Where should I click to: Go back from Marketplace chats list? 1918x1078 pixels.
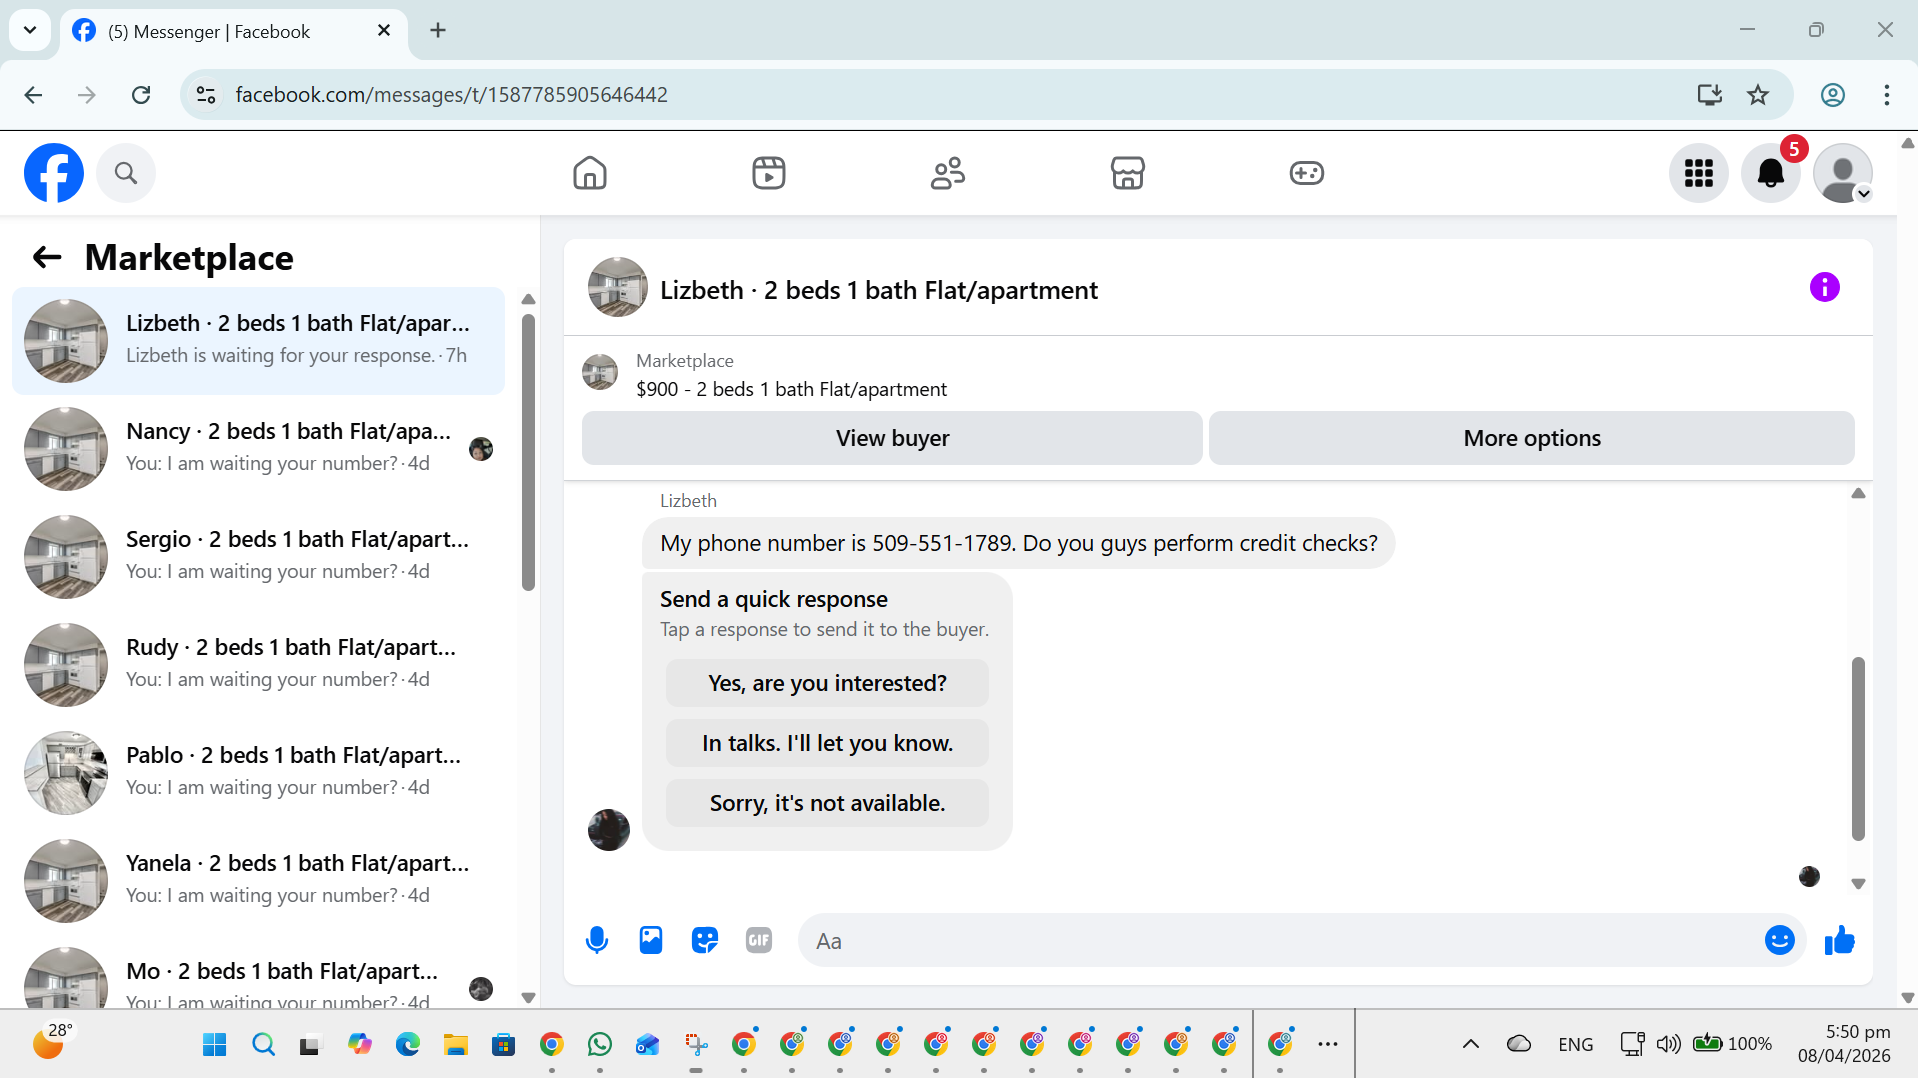[47, 258]
